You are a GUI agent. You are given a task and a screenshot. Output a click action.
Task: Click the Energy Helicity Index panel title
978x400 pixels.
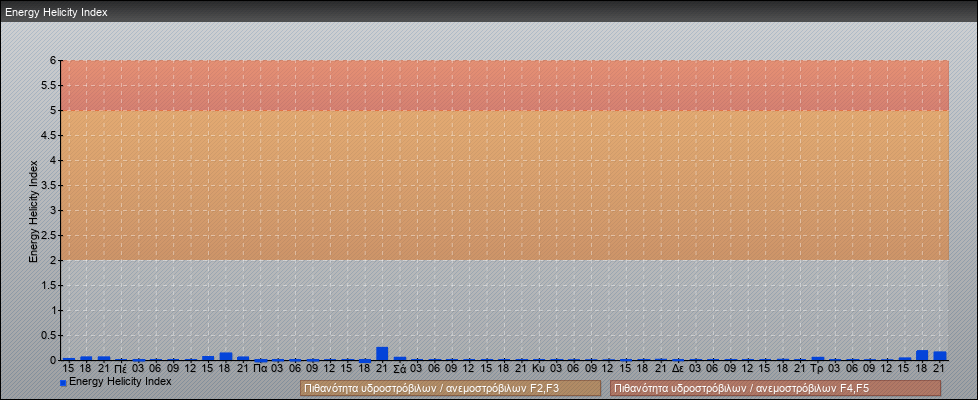click(56, 12)
